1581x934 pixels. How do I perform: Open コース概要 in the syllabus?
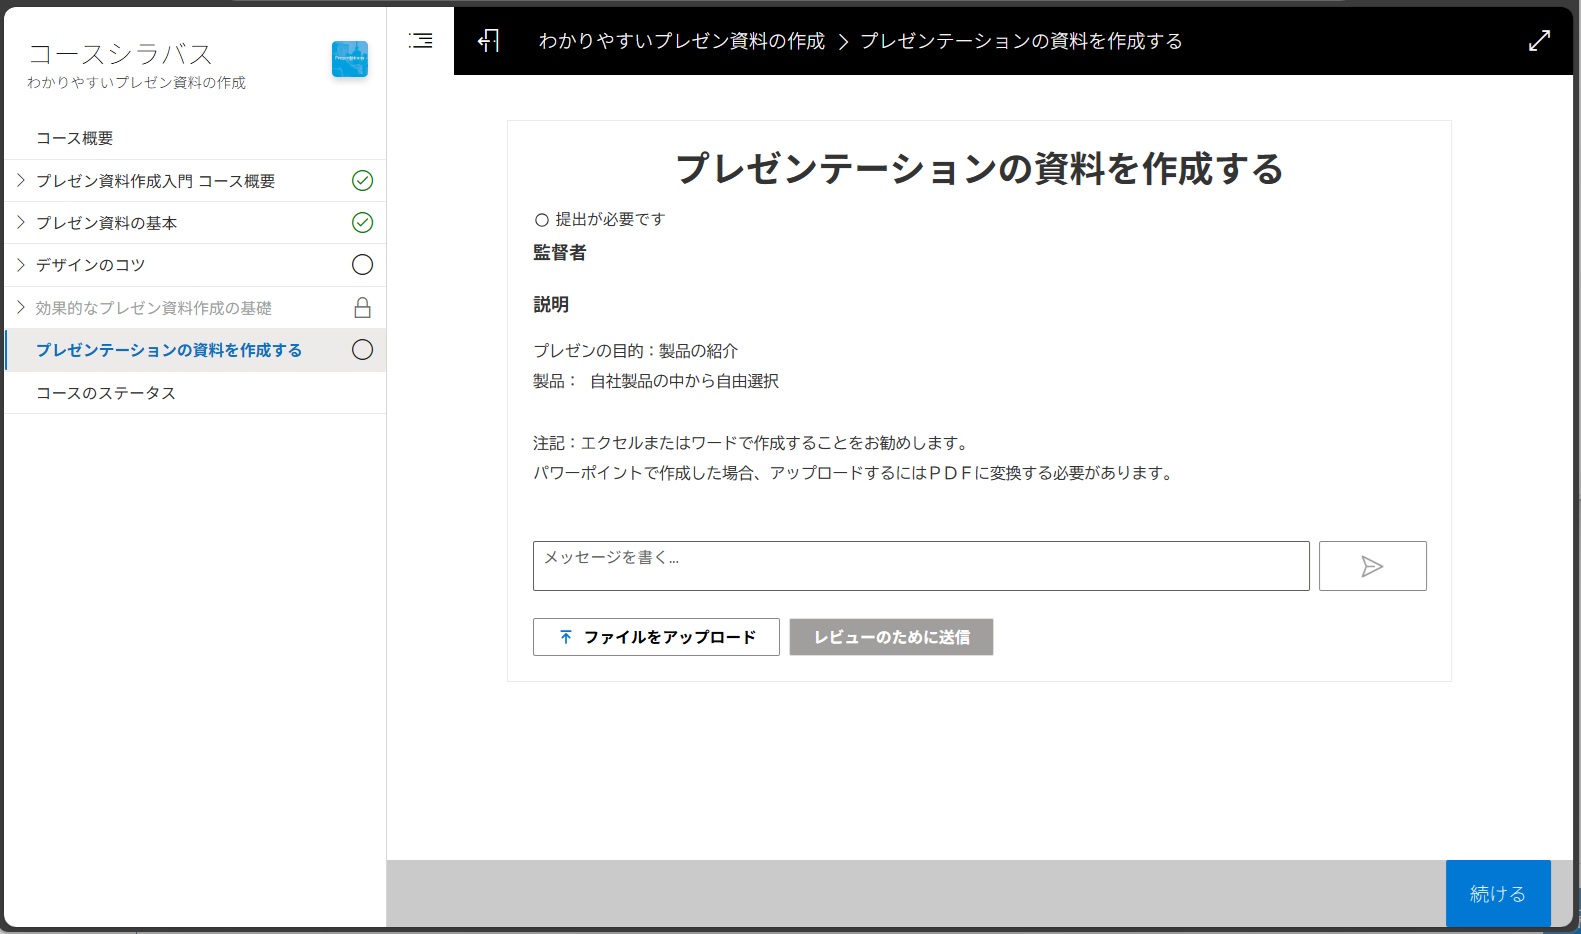point(75,138)
